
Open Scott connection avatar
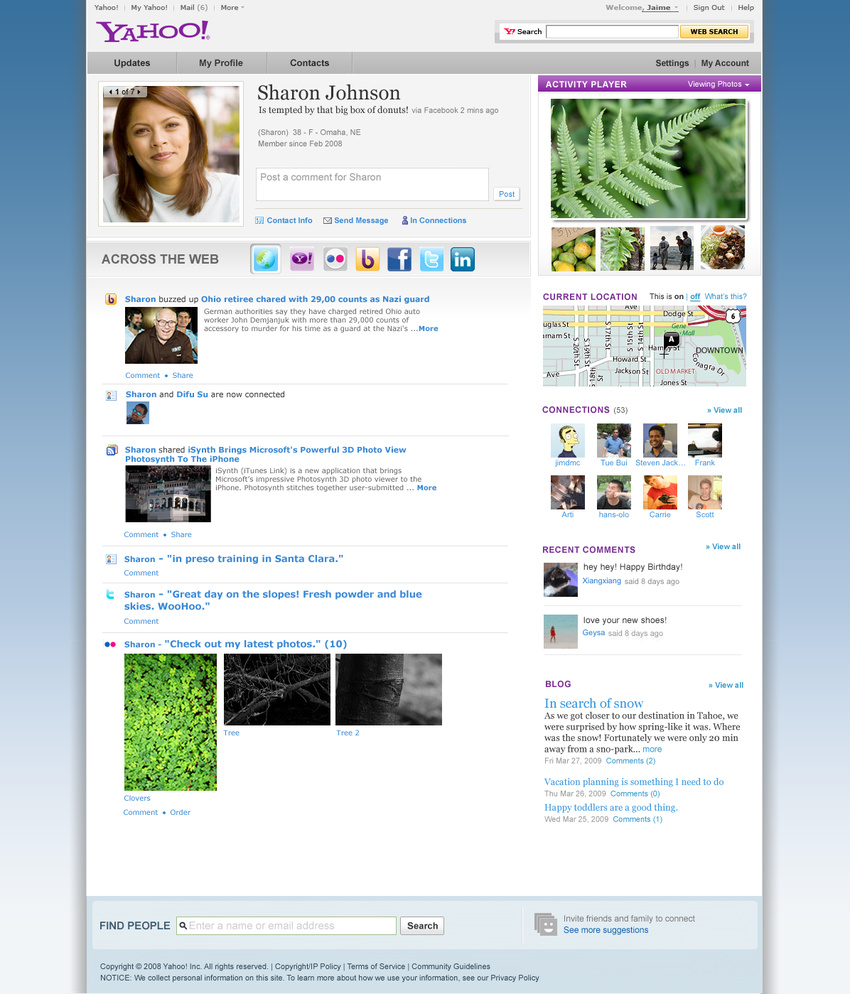coord(705,493)
